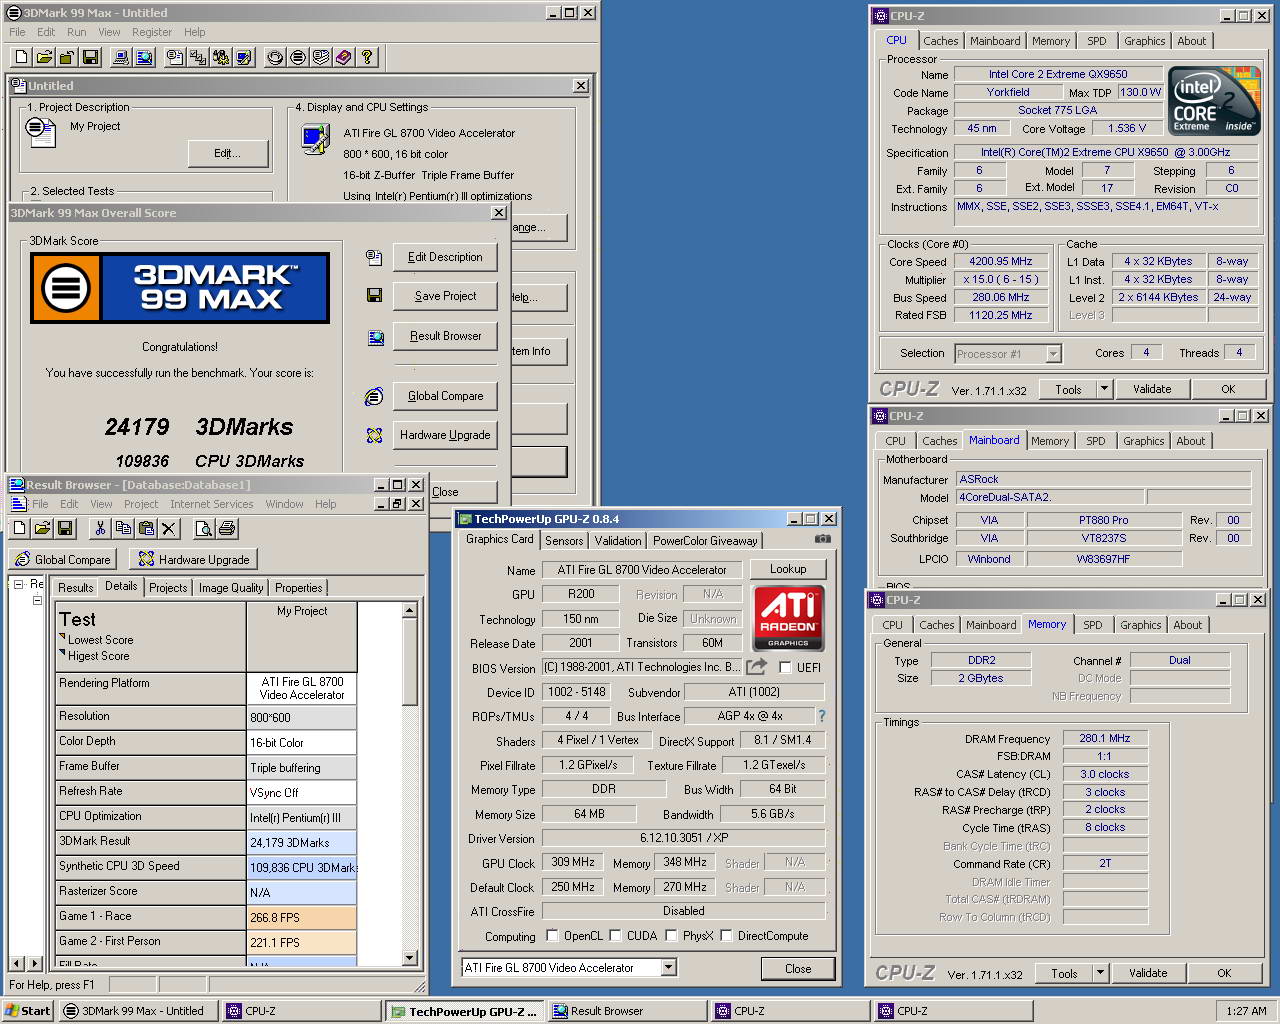1280x1024 pixels.
Task: Click the computer system info icon in 3DMark toolbar
Action: pos(121,58)
